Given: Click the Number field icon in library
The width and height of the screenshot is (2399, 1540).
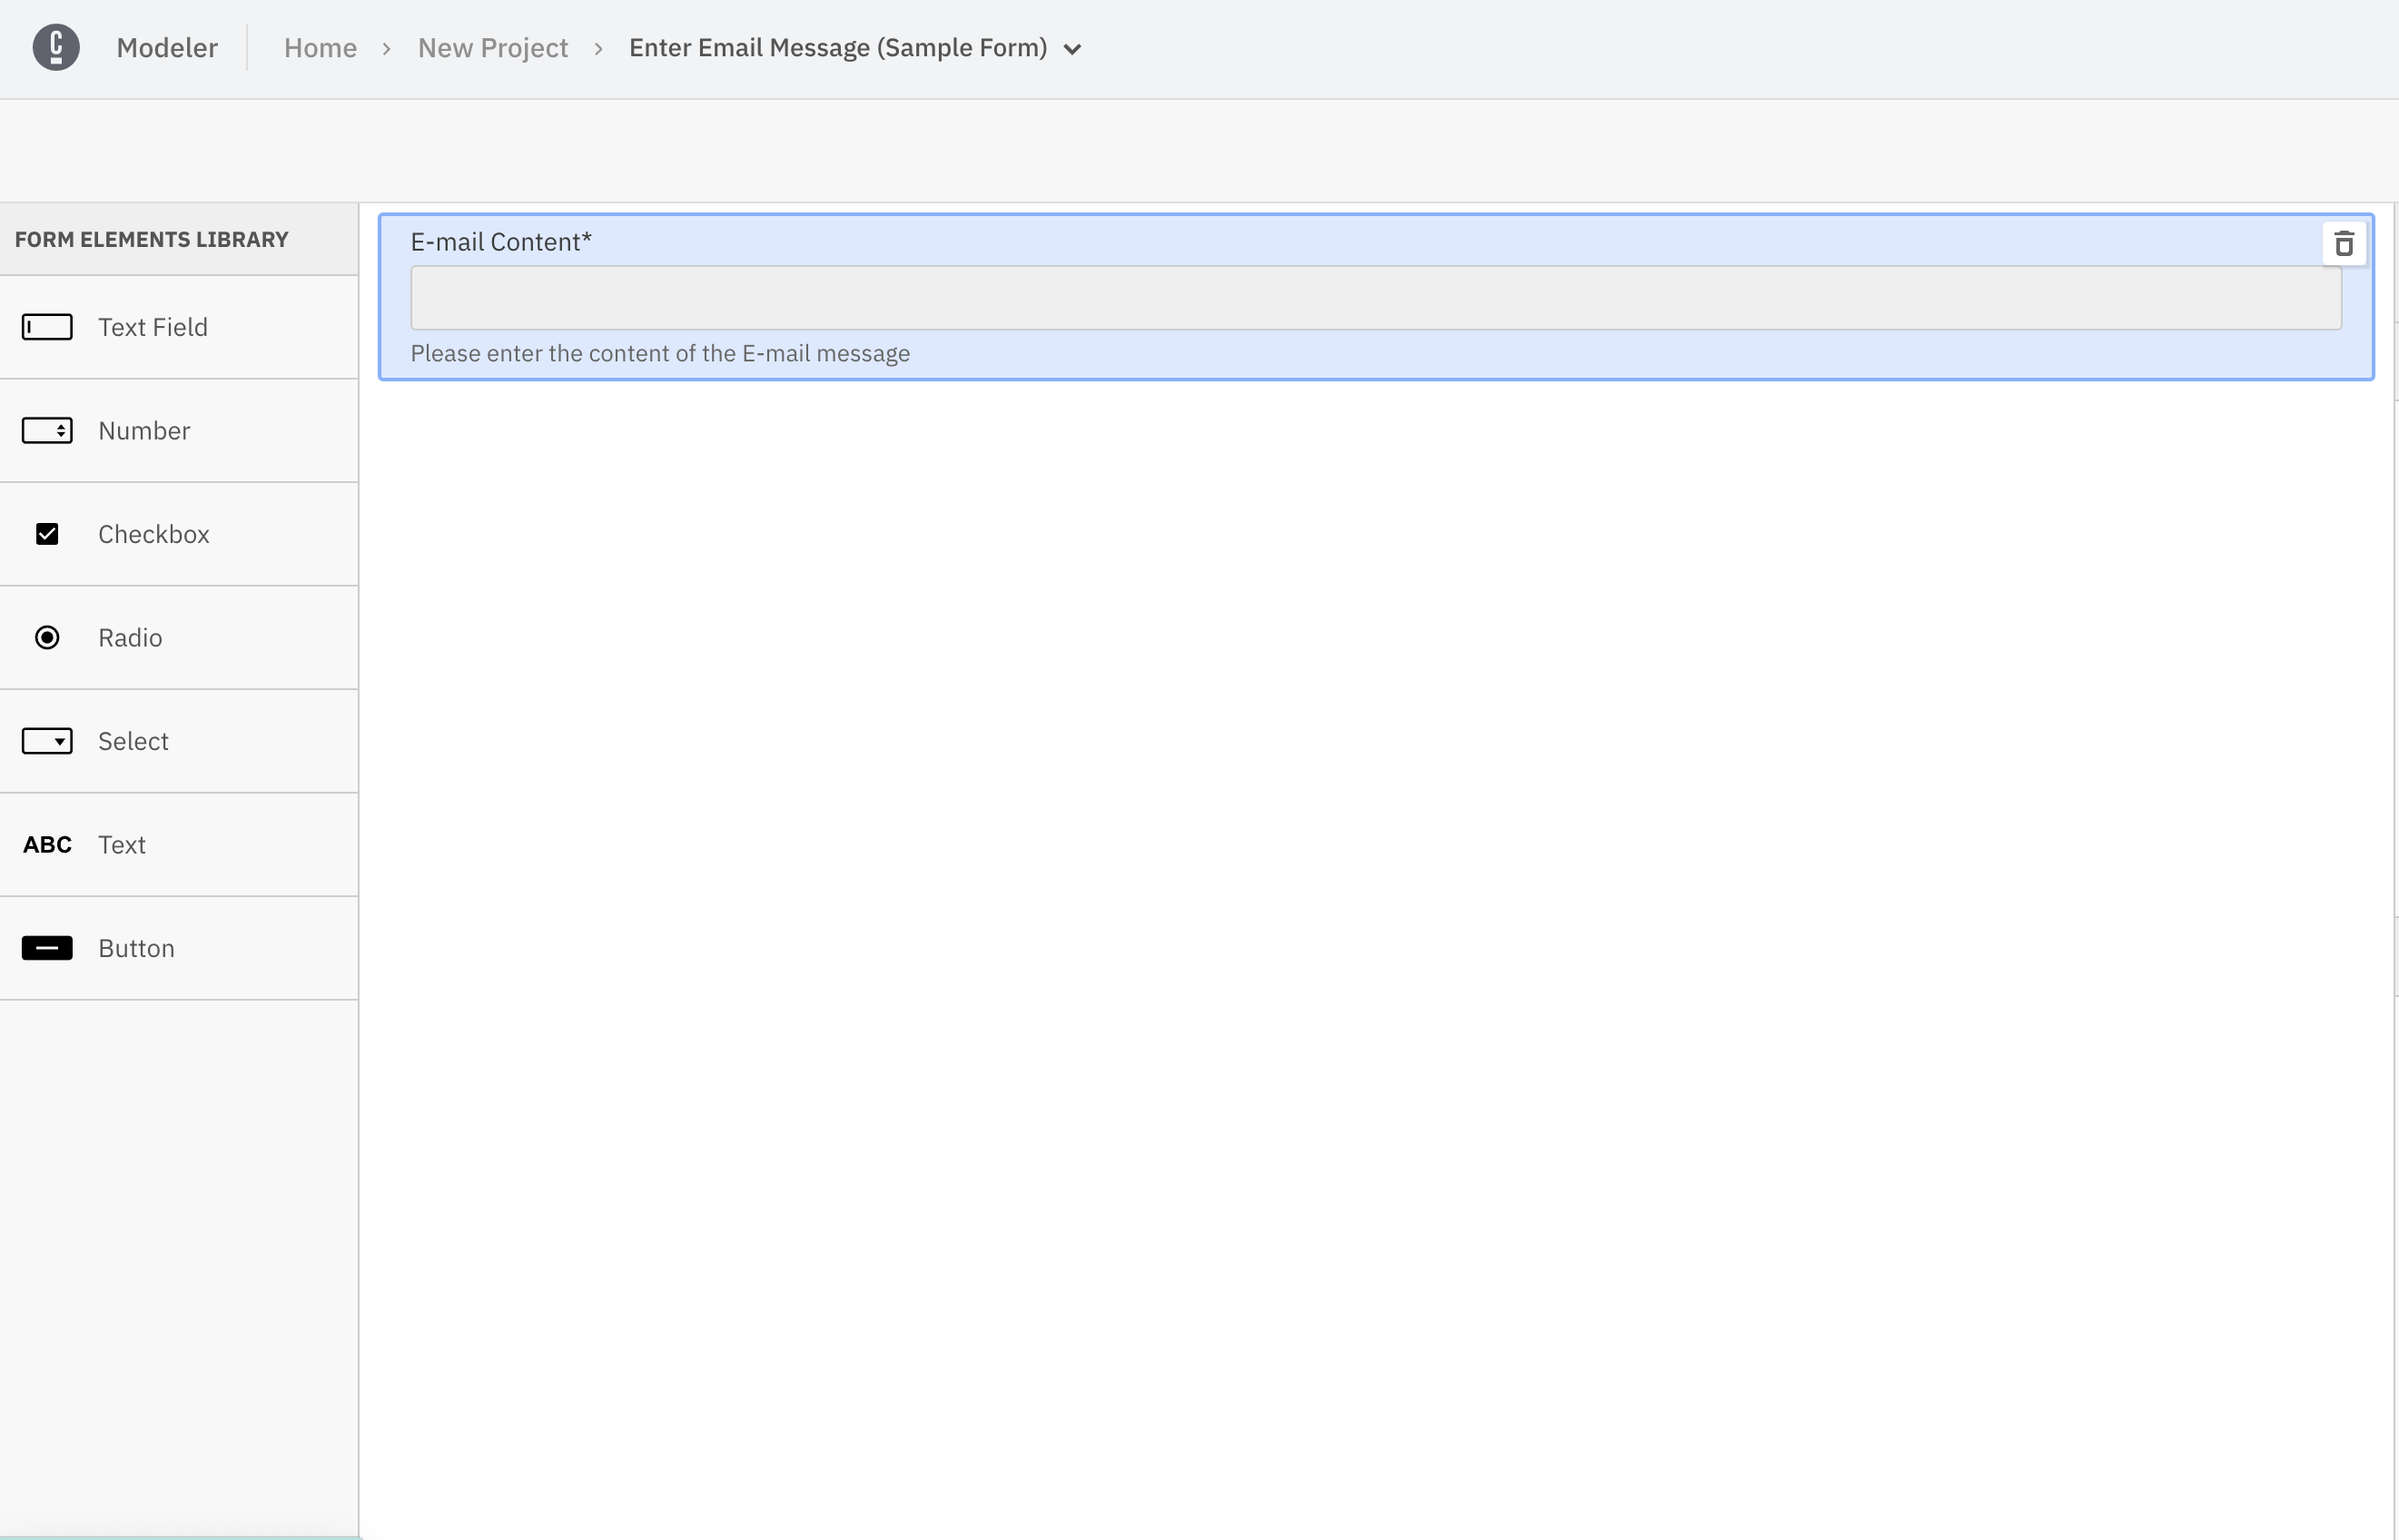Looking at the screenshot, I should (x=47, y=429).
